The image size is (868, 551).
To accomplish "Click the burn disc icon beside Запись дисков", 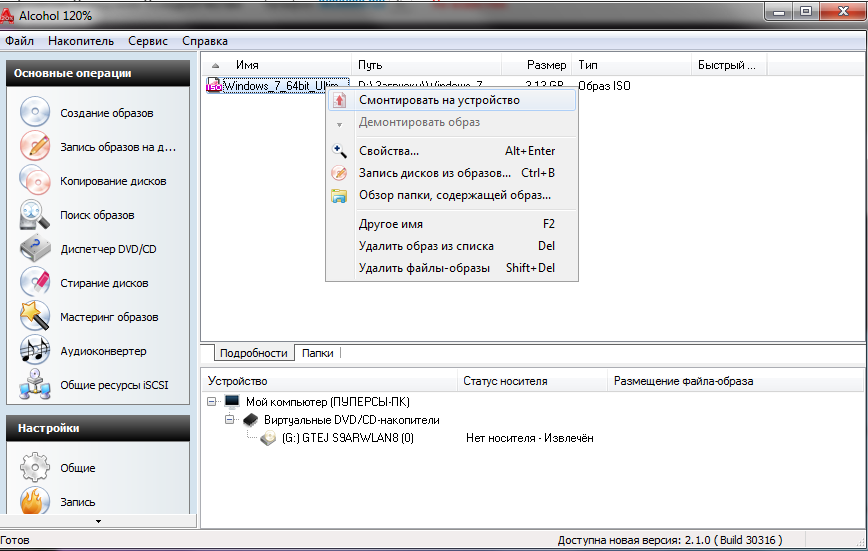I will click(339, 173).
